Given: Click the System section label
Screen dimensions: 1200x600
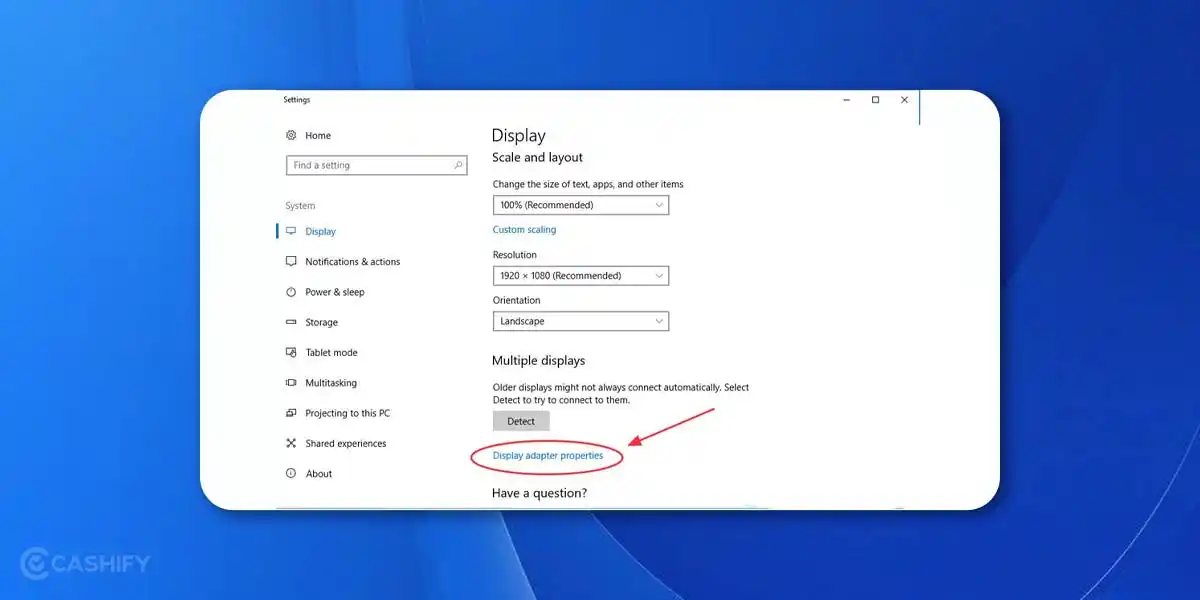Looking at the screenshot, I should [x=300, y=206].
